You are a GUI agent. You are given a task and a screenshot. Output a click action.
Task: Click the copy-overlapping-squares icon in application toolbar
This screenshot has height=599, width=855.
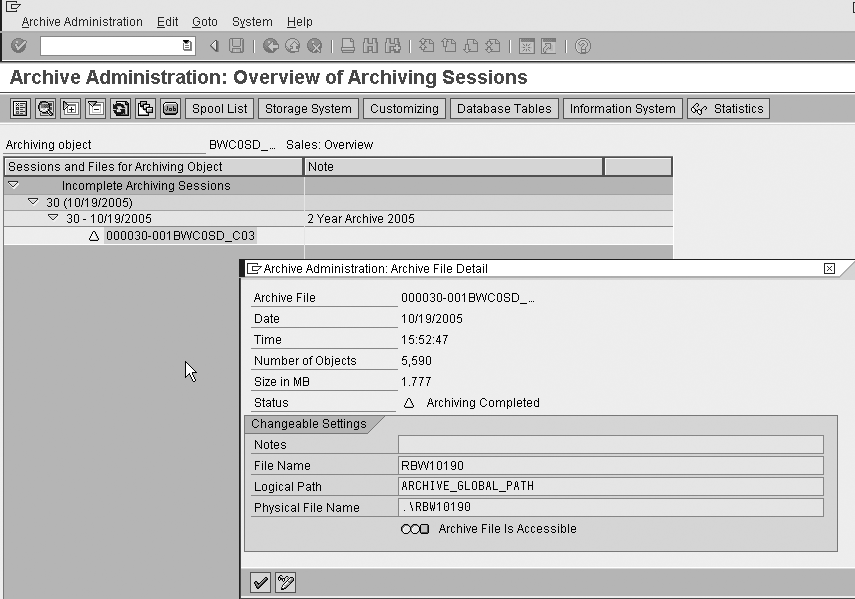click(146, 108)
